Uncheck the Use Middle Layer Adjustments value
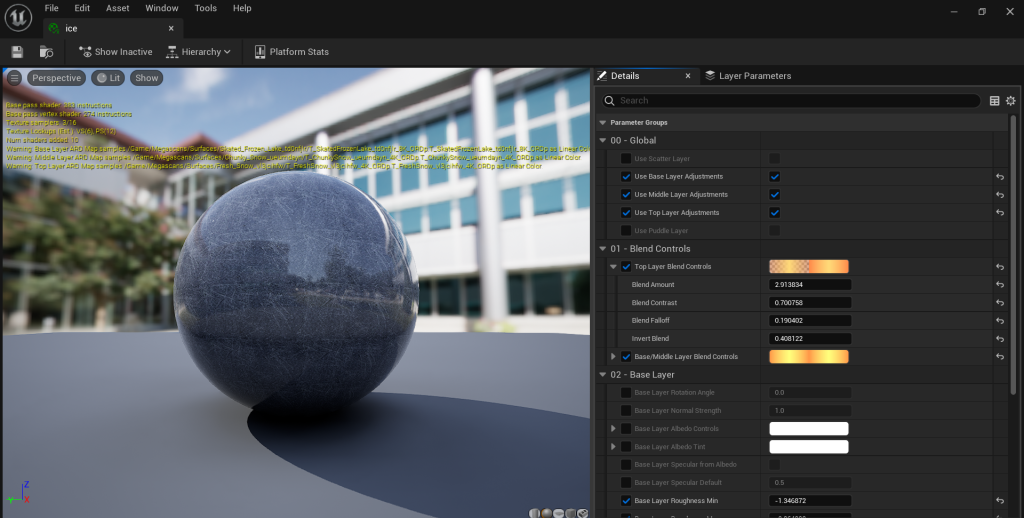 coord(775,195)
